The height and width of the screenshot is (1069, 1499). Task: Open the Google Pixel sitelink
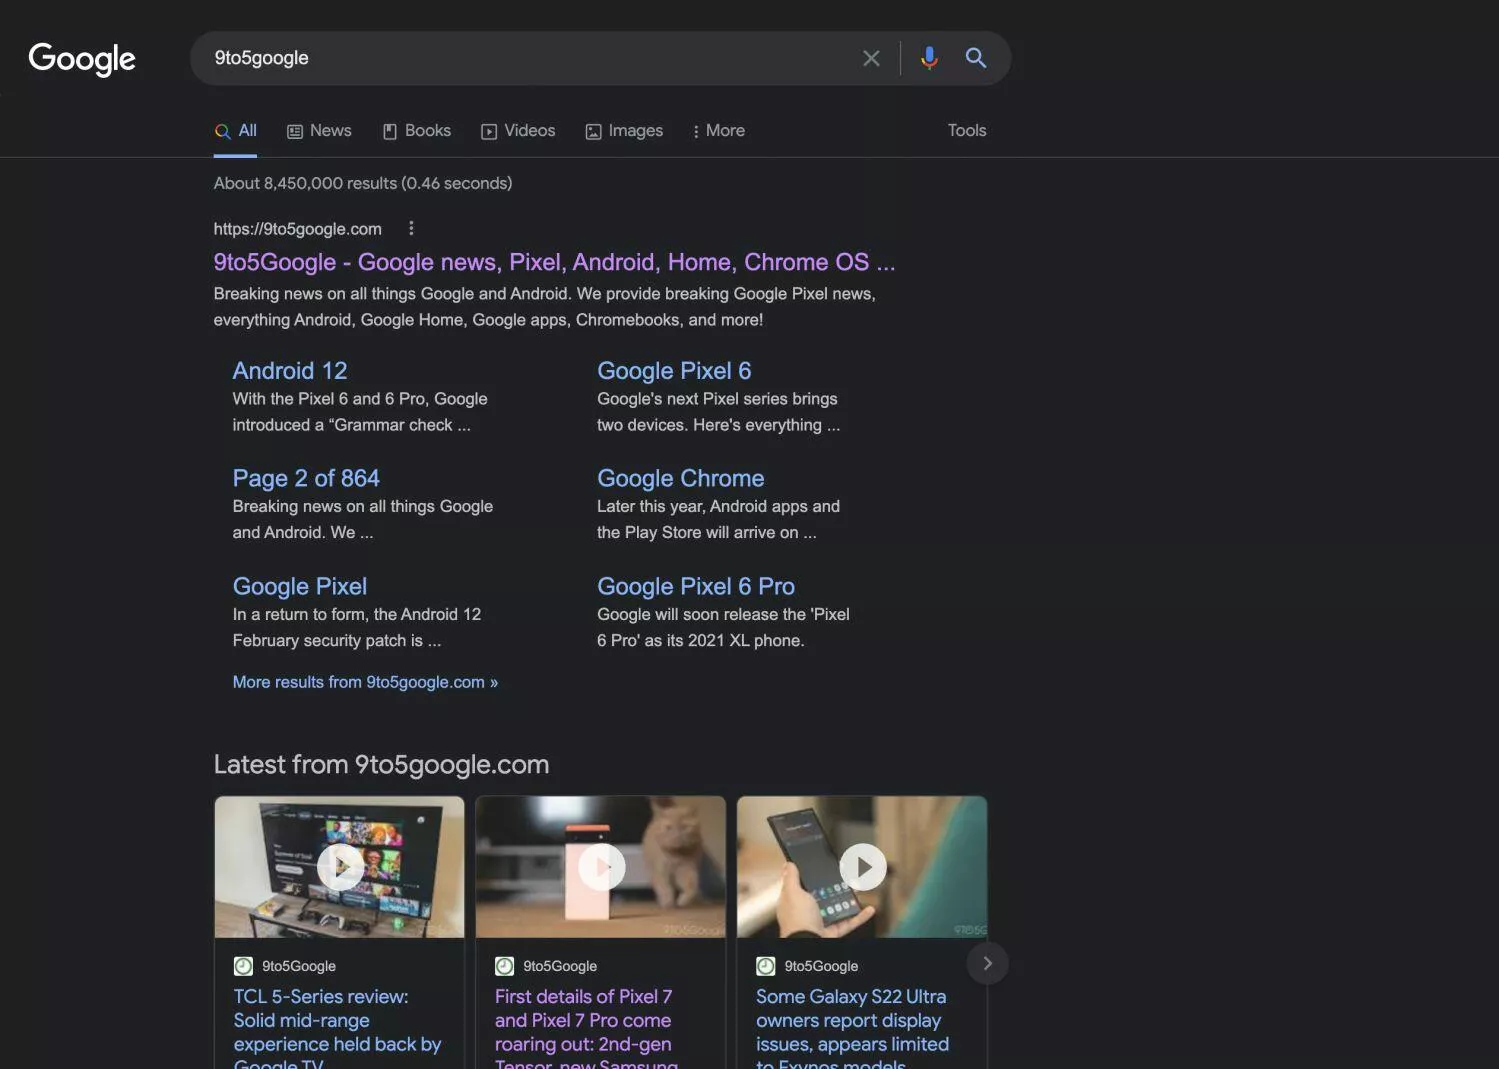(x=300, y=587)
